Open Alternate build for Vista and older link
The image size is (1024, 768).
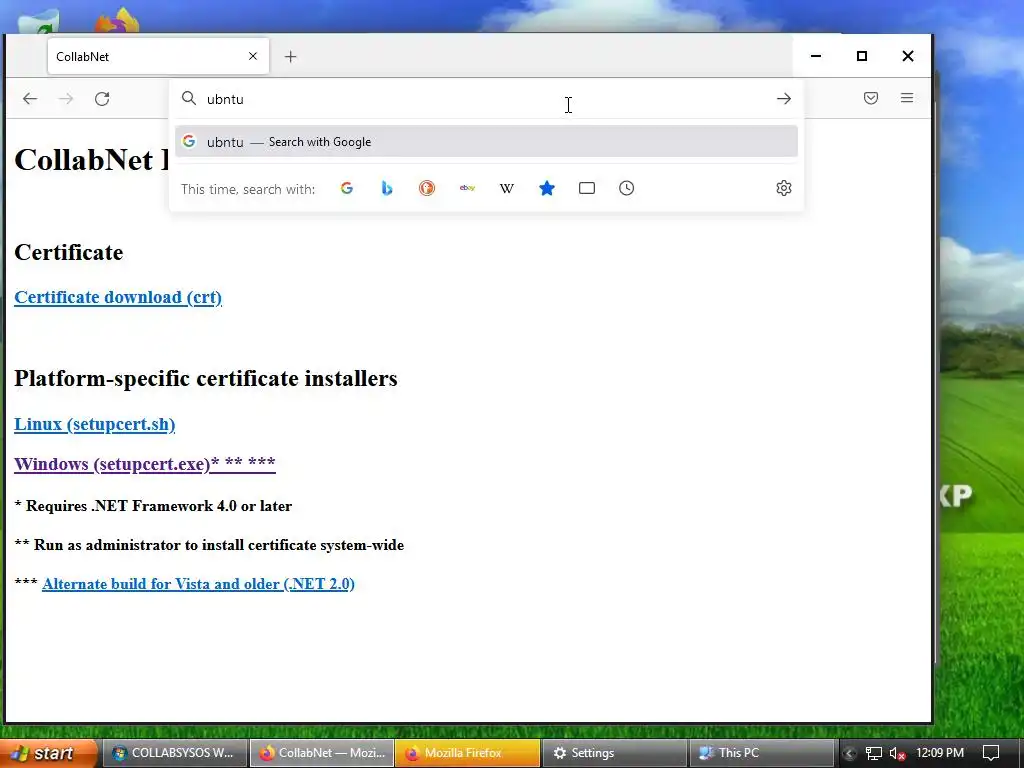pyautogui.click(x=199, y=584)
